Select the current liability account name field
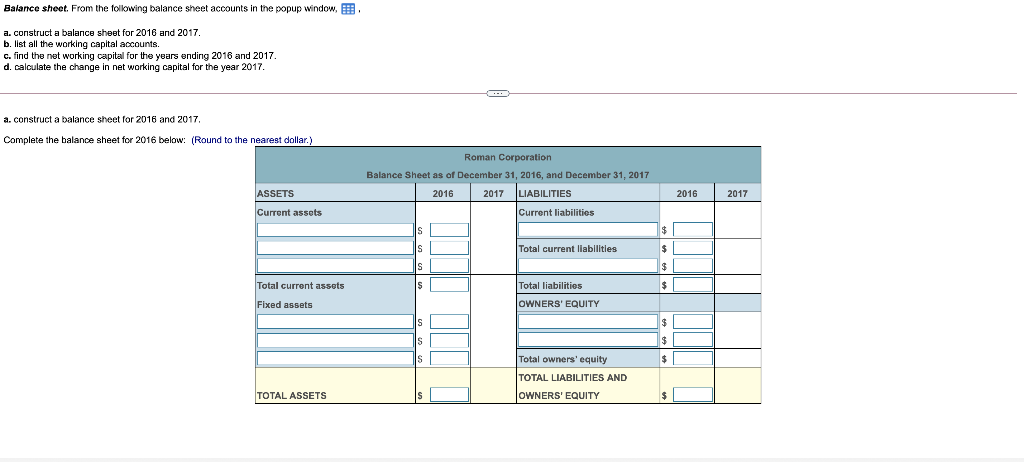1024x462 pixels. pos(588,230)
